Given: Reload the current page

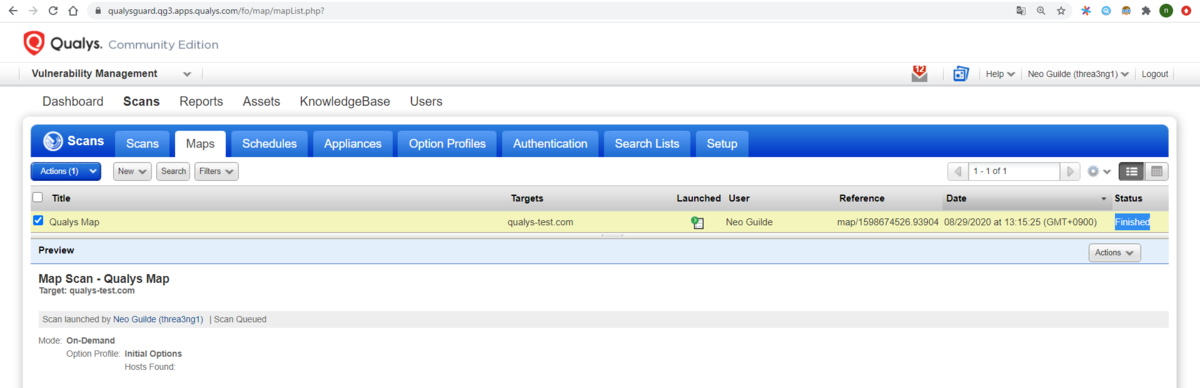Looking at the screenshot, I should pos(53,10).
